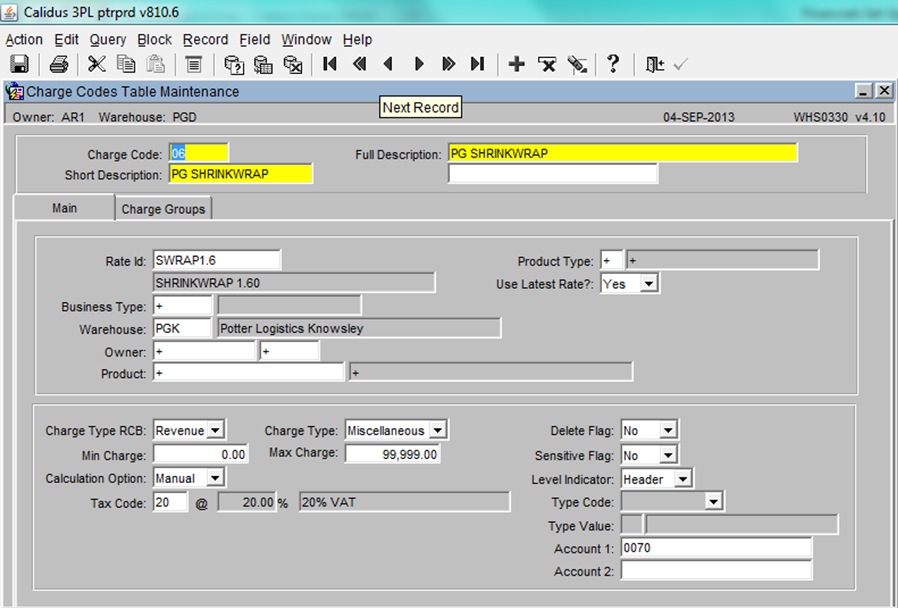Click the Clear Record icon
898x608 pixels.
(577, 64)
